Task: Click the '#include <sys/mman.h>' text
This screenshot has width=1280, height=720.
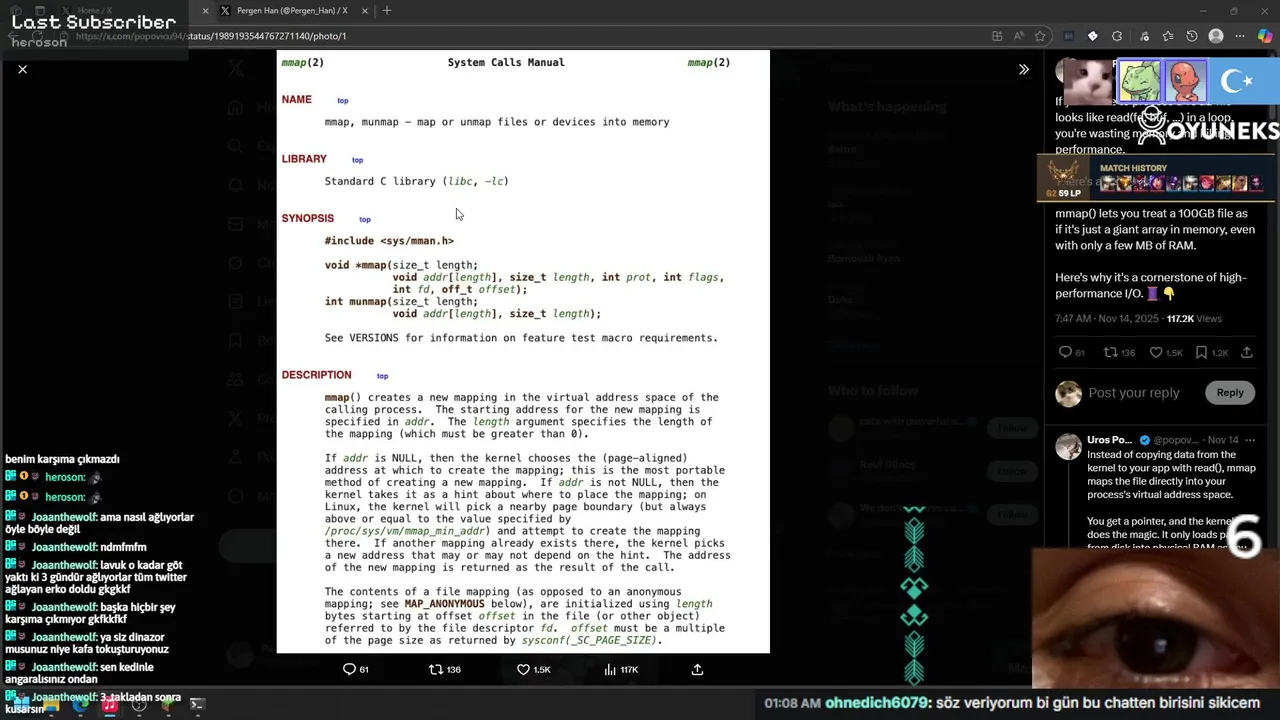Action: coord(389,241)
